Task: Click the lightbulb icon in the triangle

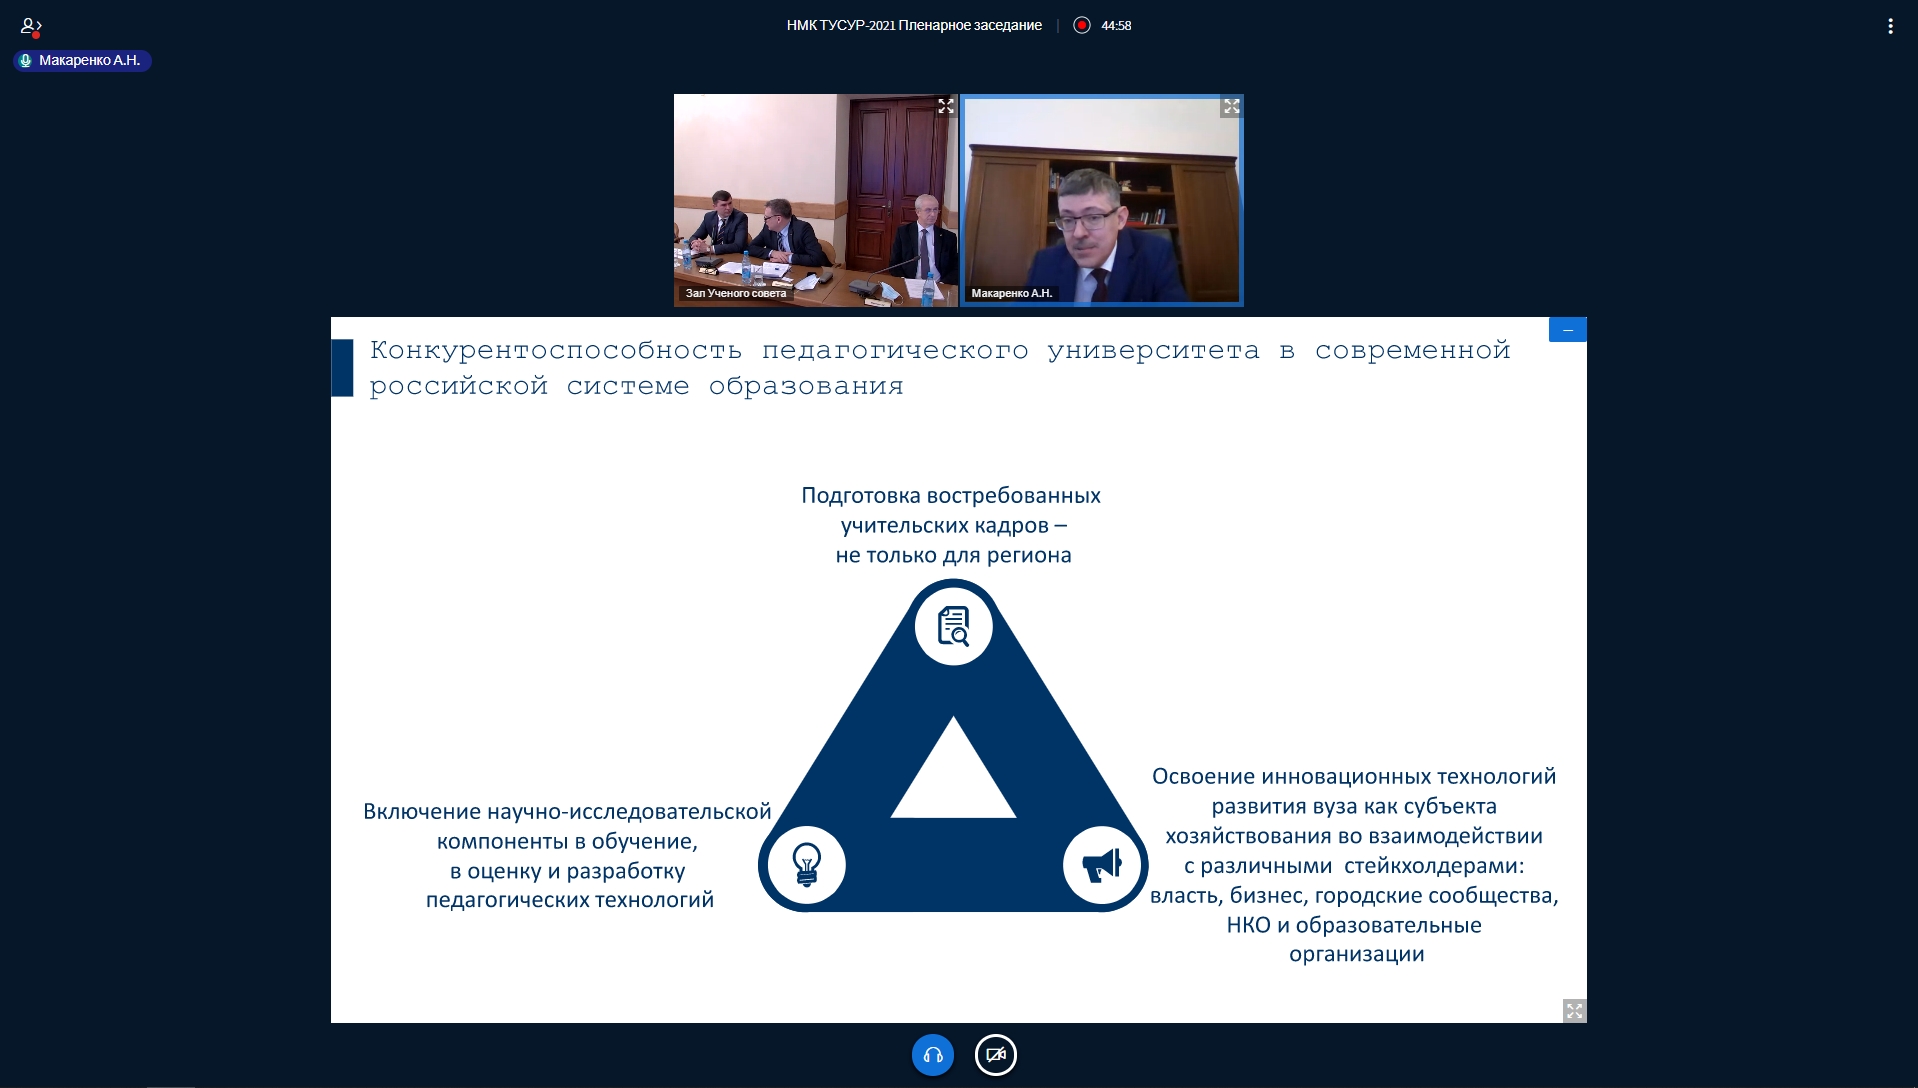Action: (806, 864)
